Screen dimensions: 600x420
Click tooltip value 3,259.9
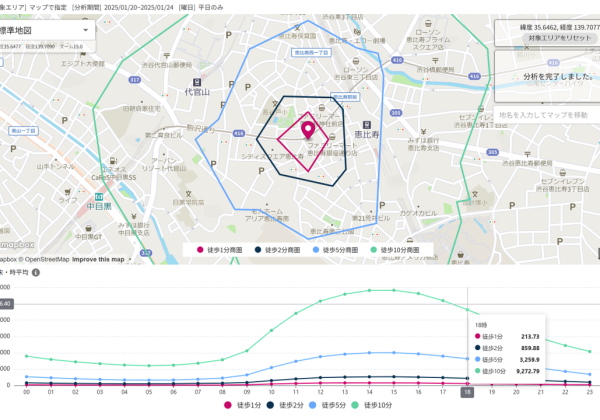click(529, 360)
